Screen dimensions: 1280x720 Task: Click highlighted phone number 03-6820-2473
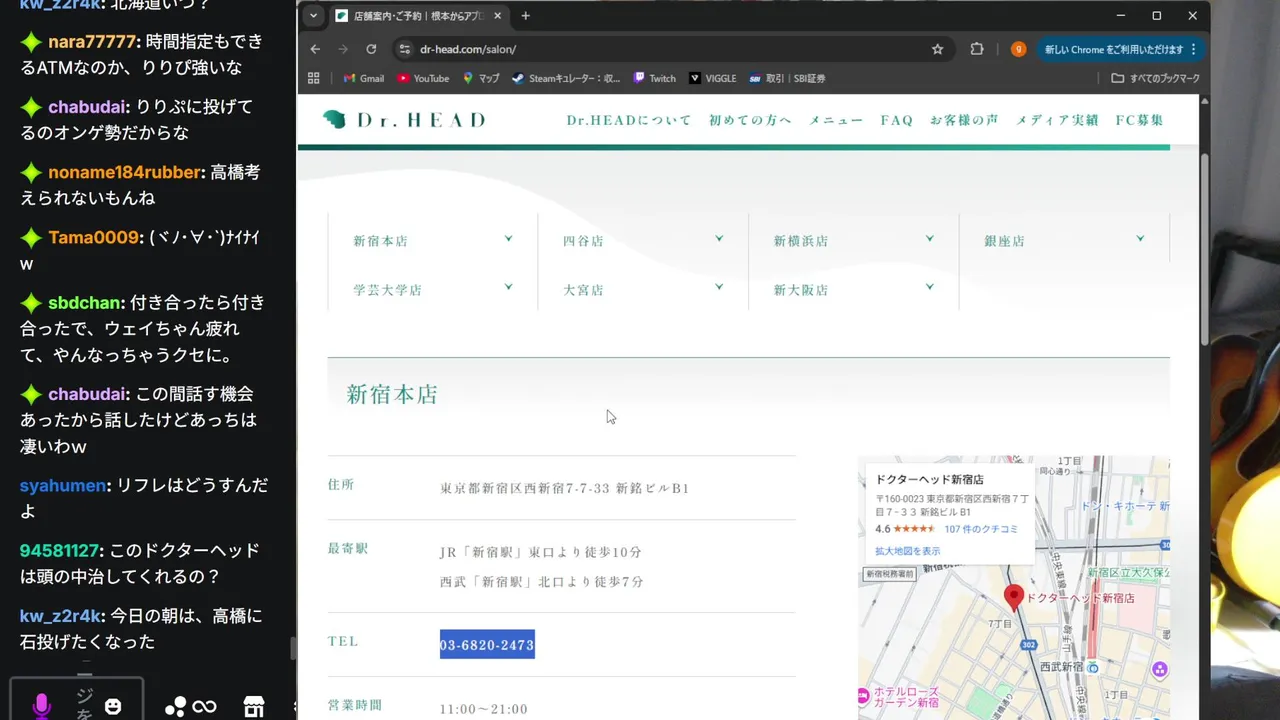[x=487, y=645]
